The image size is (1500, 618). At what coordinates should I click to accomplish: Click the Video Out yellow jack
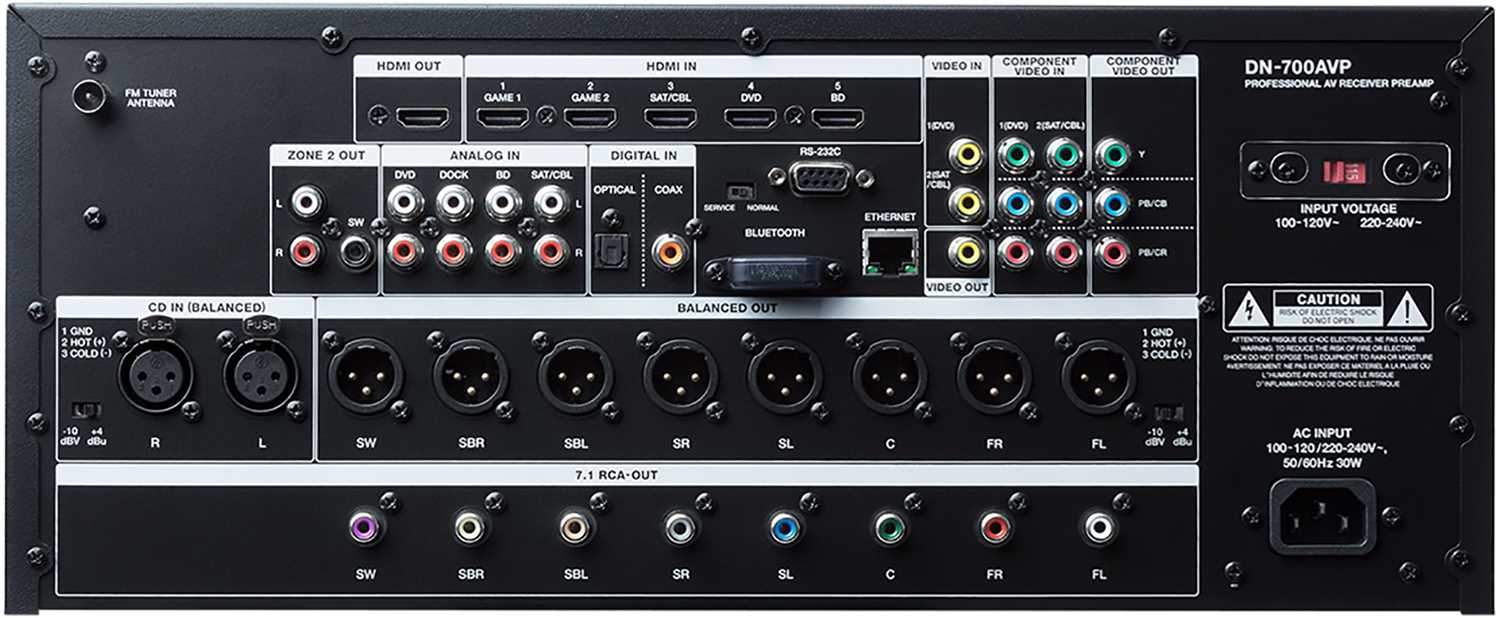(966, 251)
